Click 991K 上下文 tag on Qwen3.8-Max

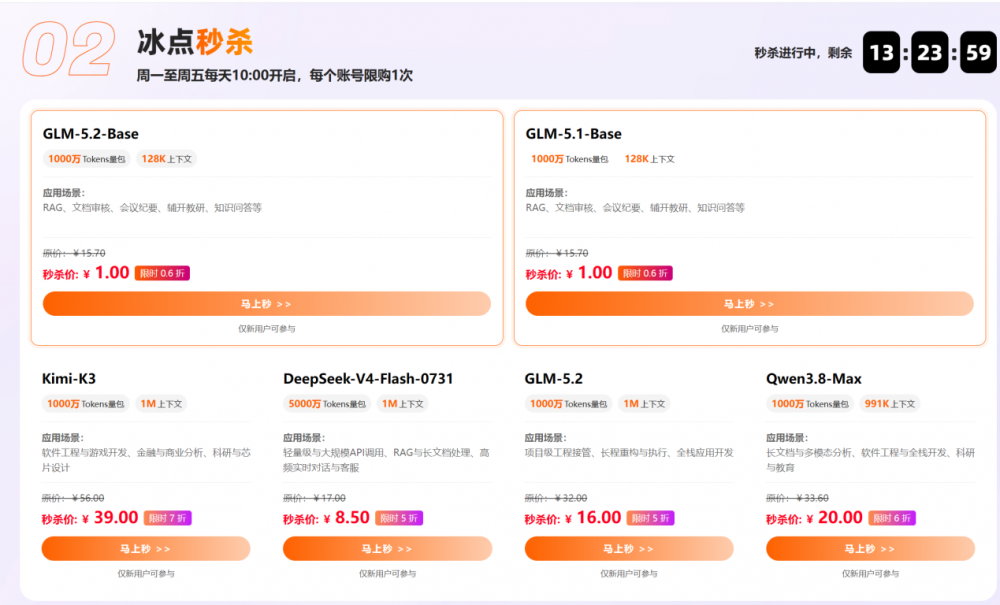click(890, 404)
